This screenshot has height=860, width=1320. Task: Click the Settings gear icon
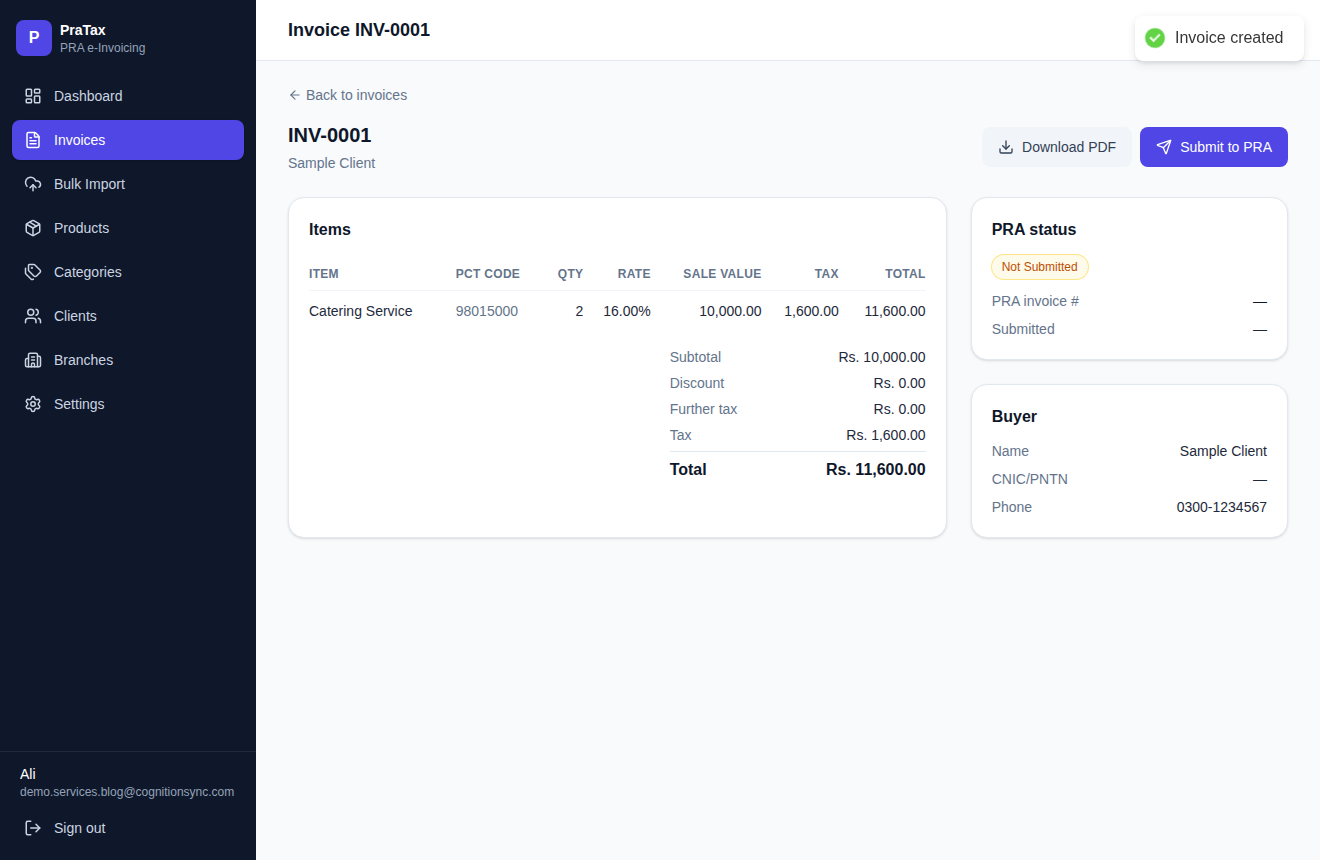(x=33, y=404)
